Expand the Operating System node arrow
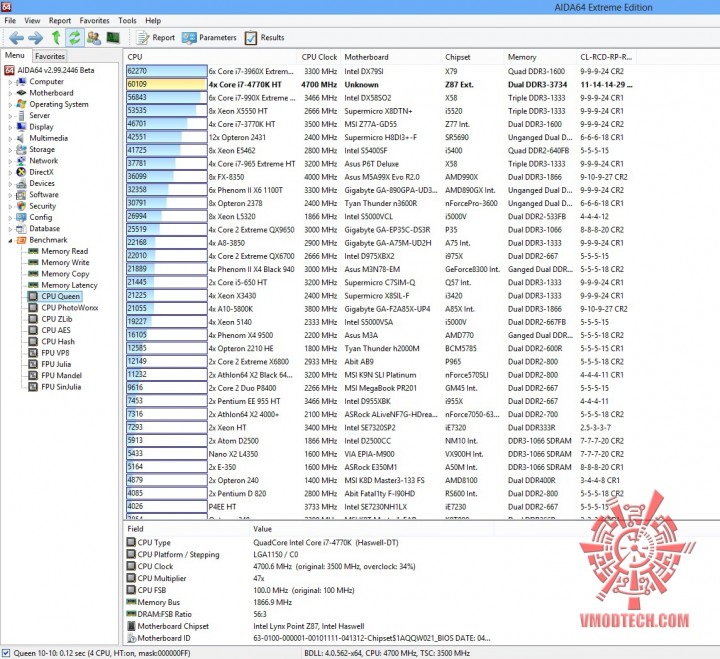 click(x=10, y=104)
